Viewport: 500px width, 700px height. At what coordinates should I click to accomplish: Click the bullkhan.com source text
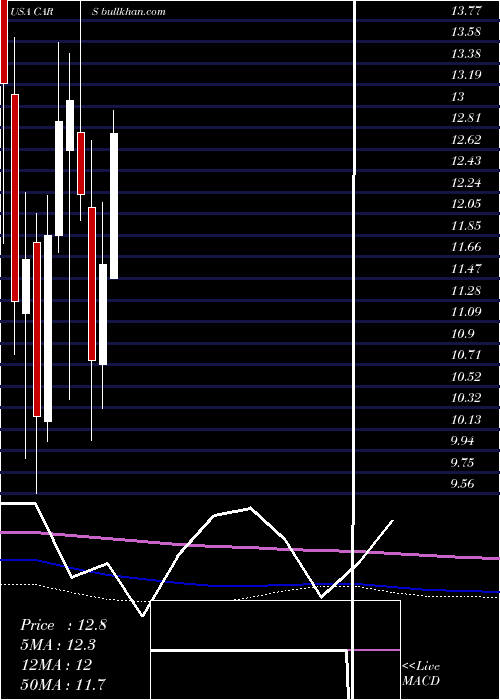133,12
